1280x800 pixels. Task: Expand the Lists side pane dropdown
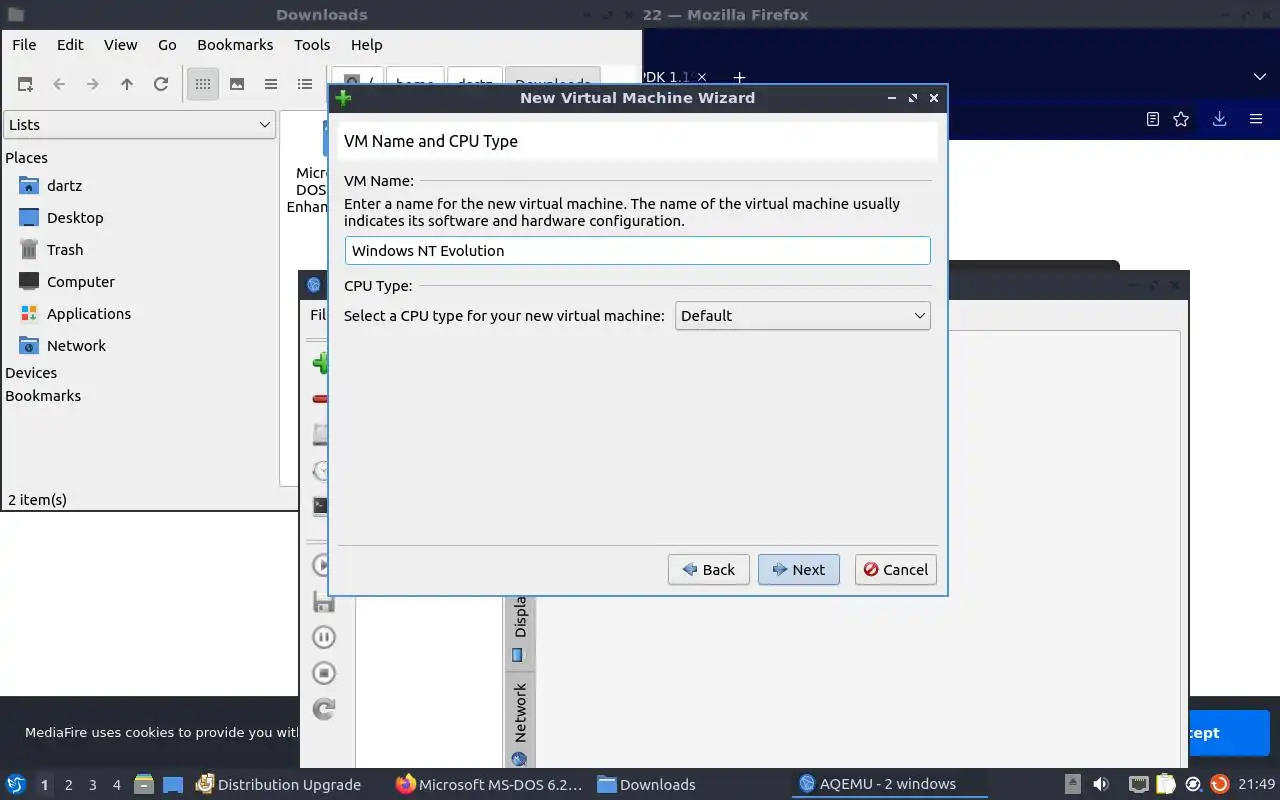pyautogui.click(x=139, y=125)
